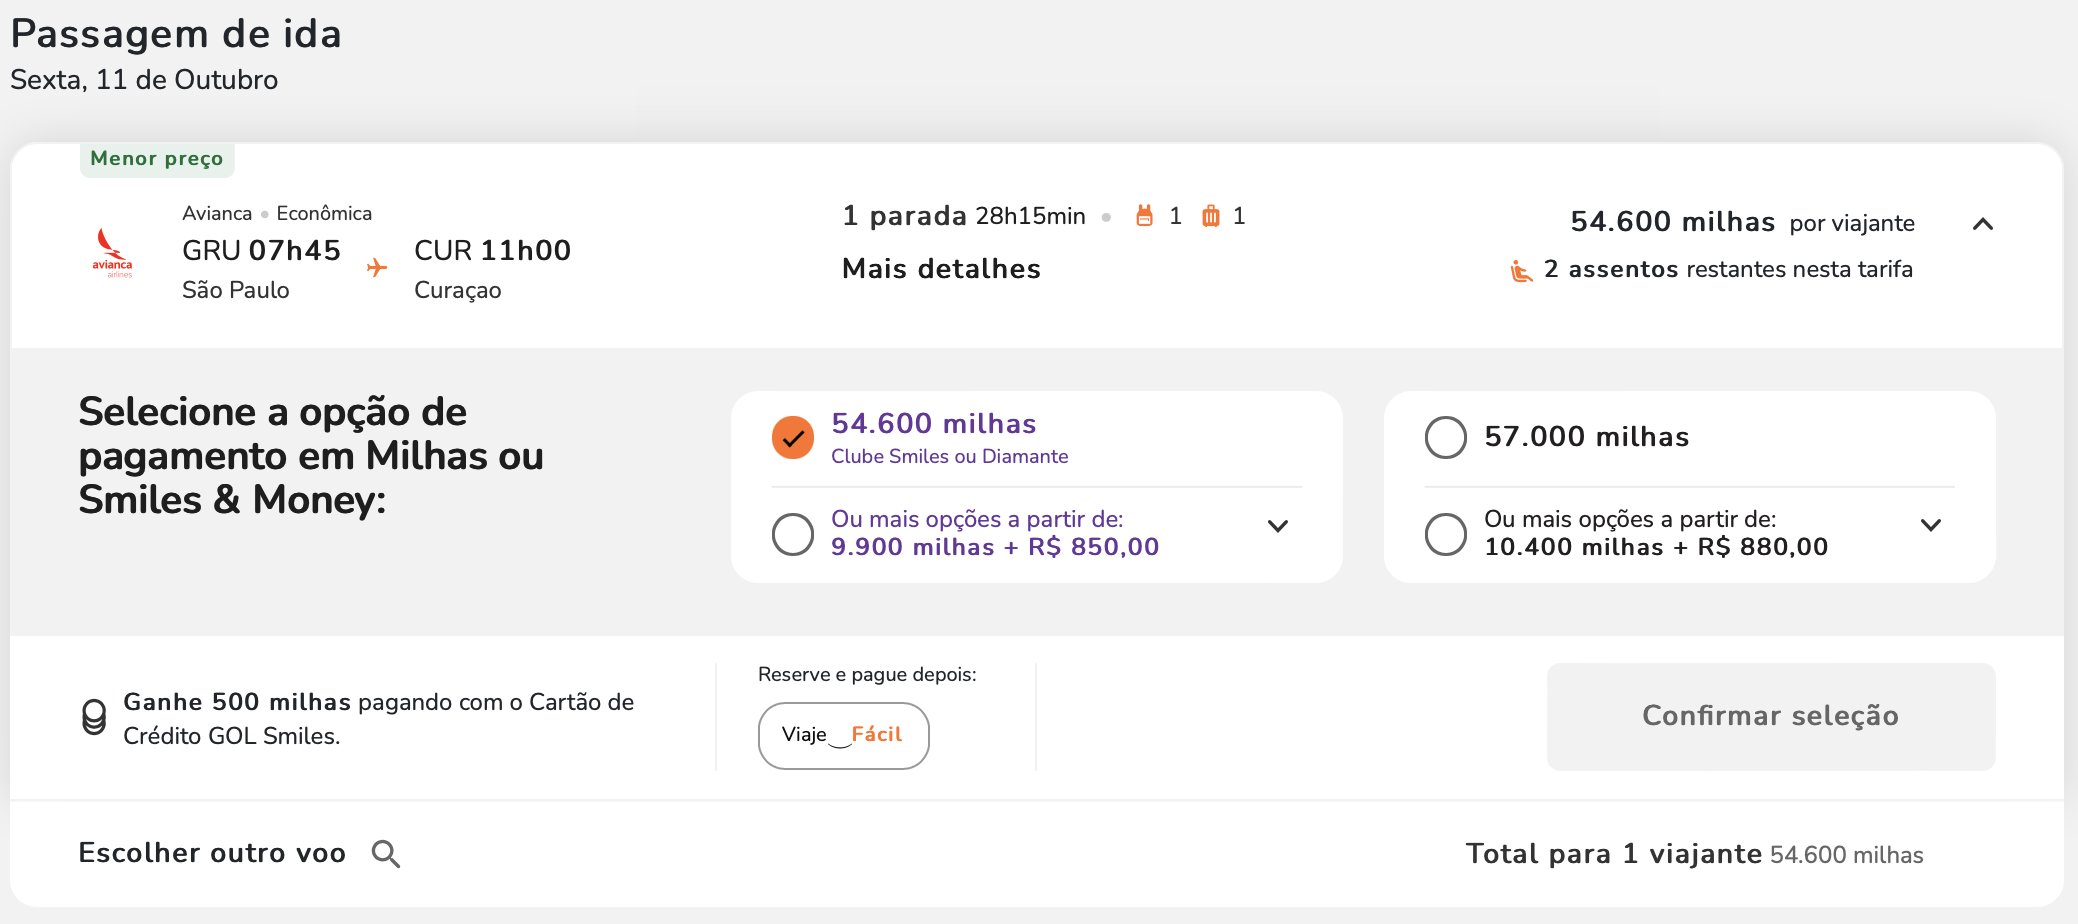This screenshot has height=924, width=2078.
Task: Click the remaining seats icon
Action: 1521,270
